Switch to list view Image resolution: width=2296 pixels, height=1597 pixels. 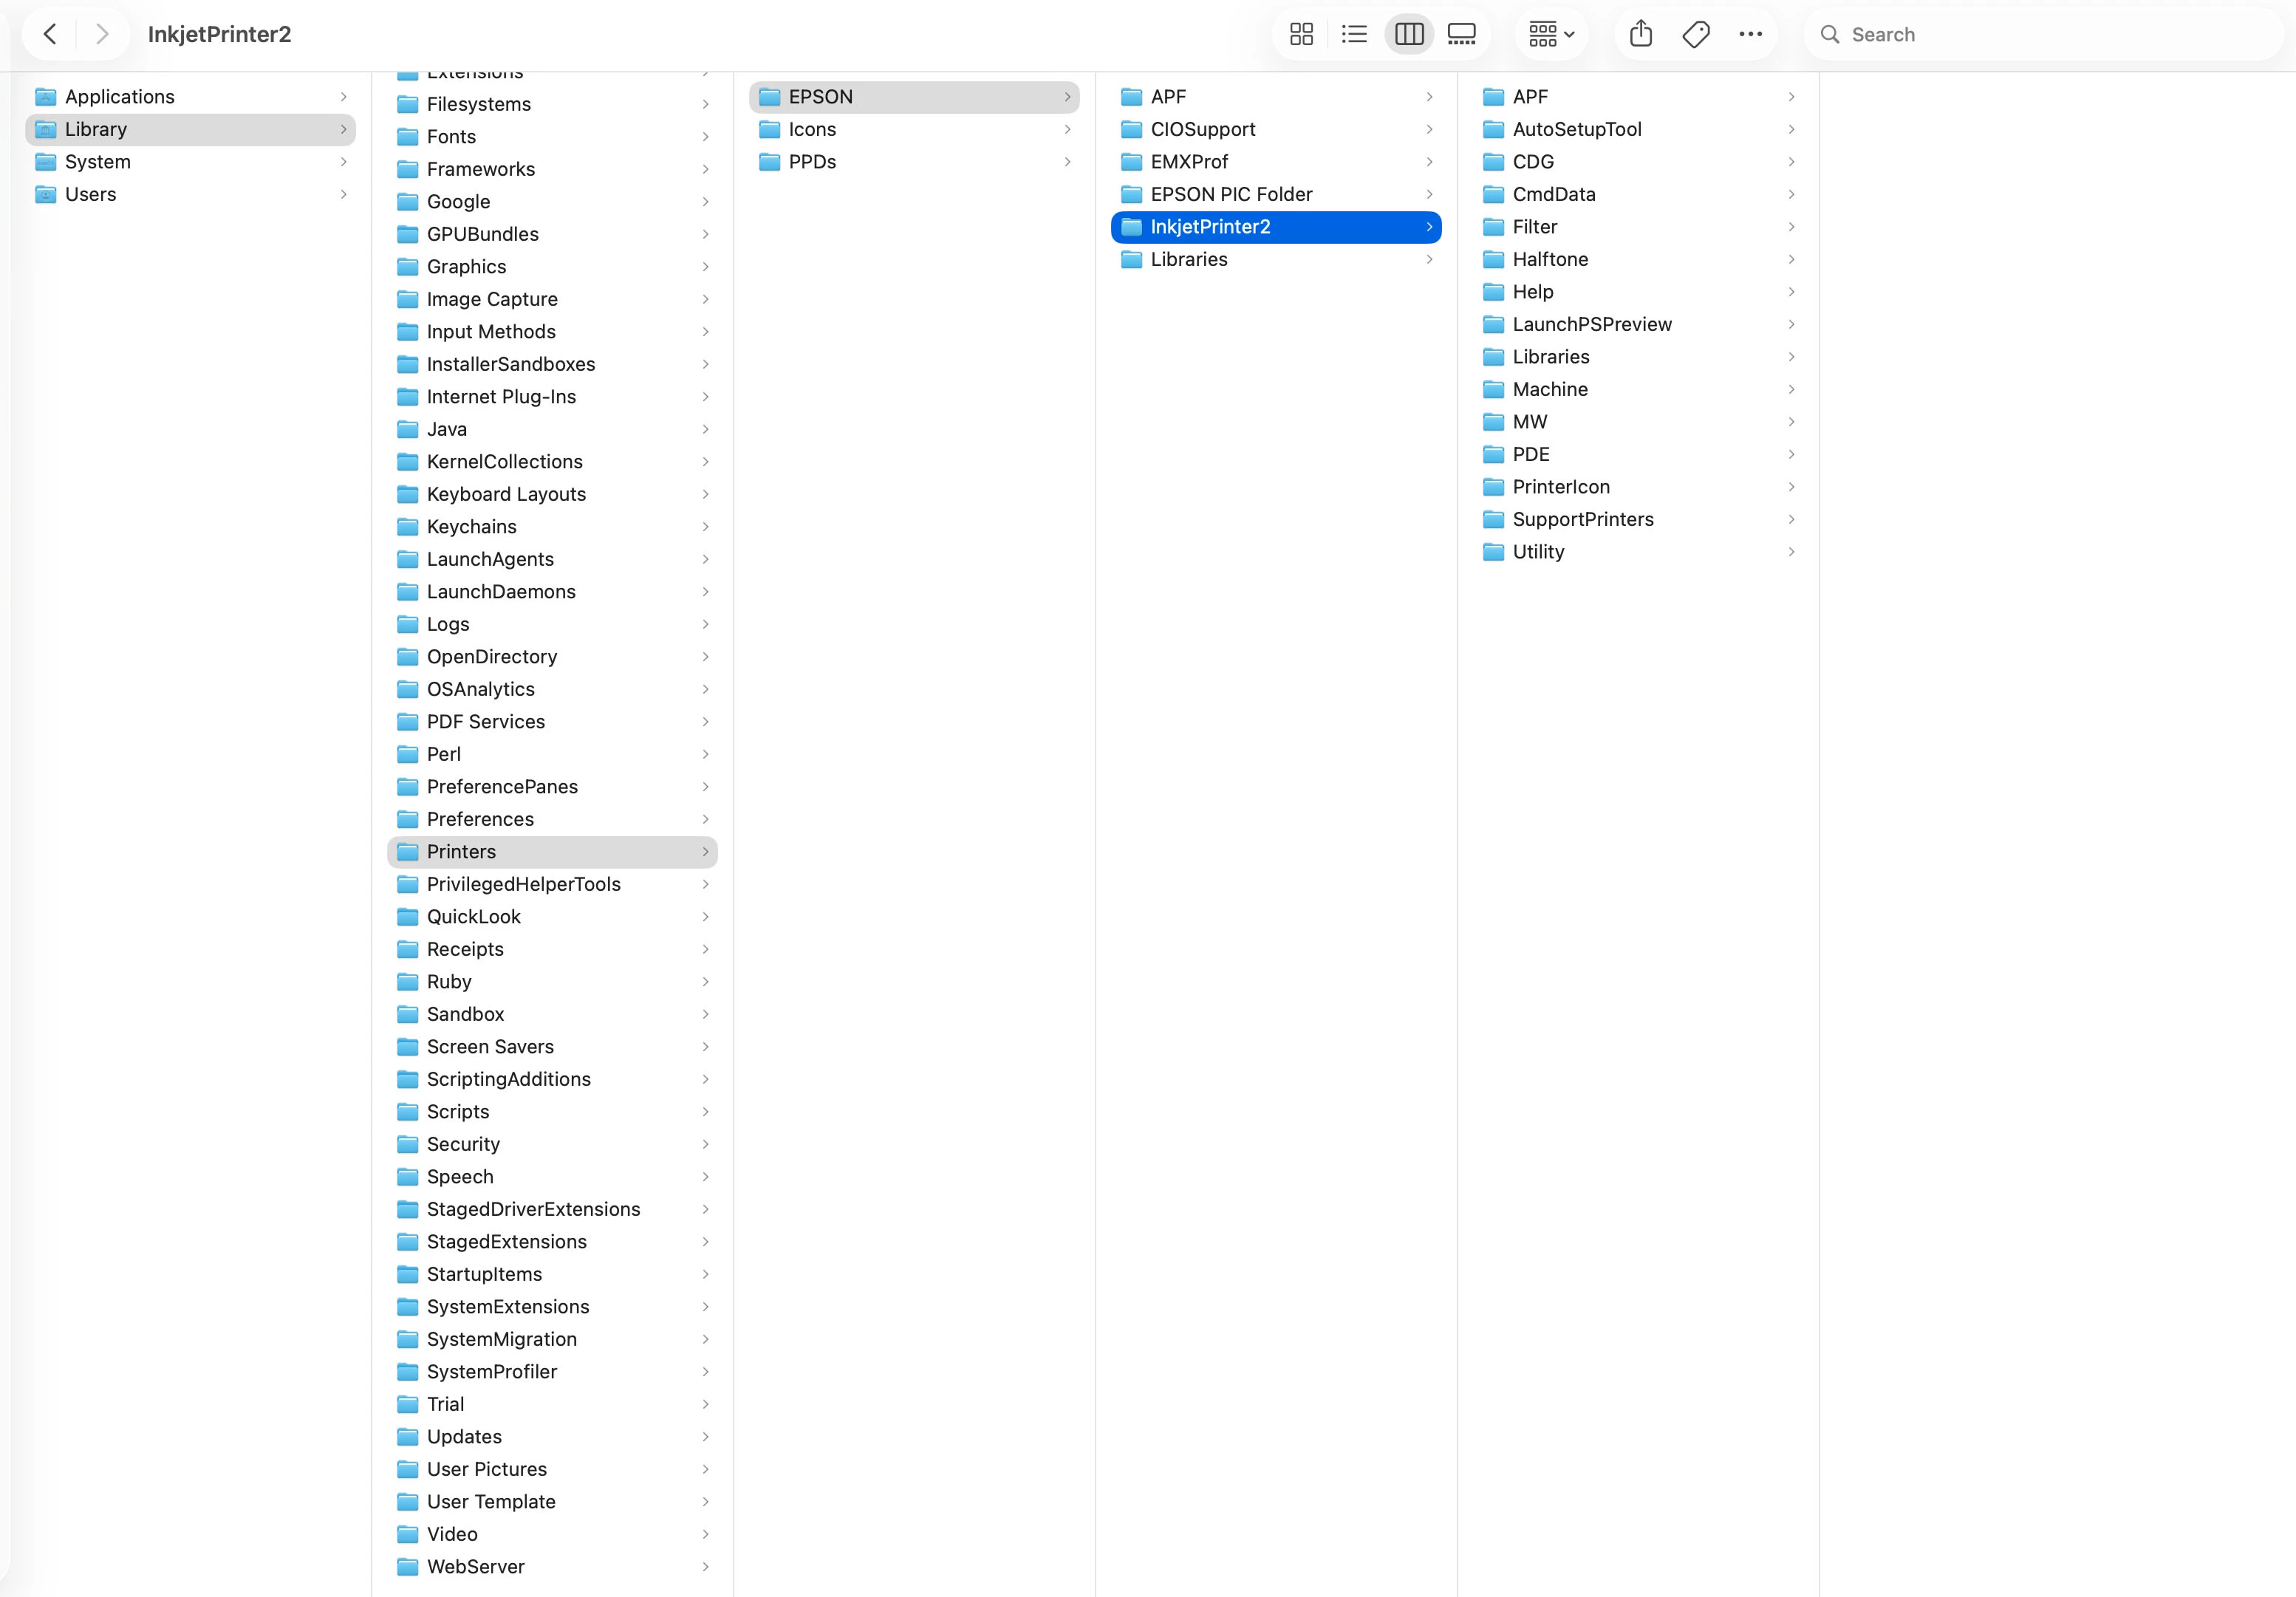1354,35
